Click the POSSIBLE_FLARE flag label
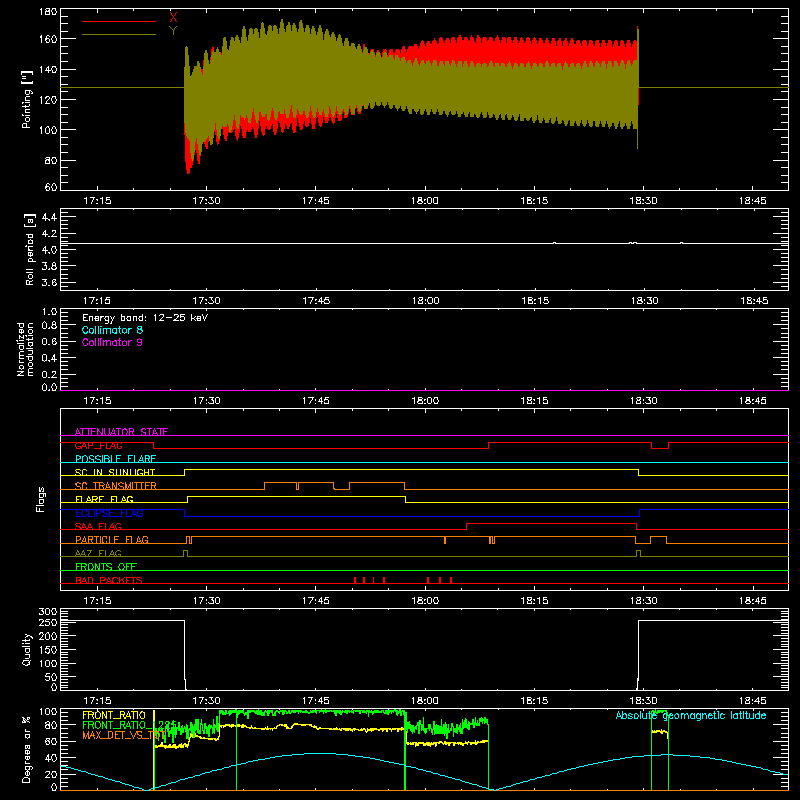The image size is (800, 800). coord(115,459)
